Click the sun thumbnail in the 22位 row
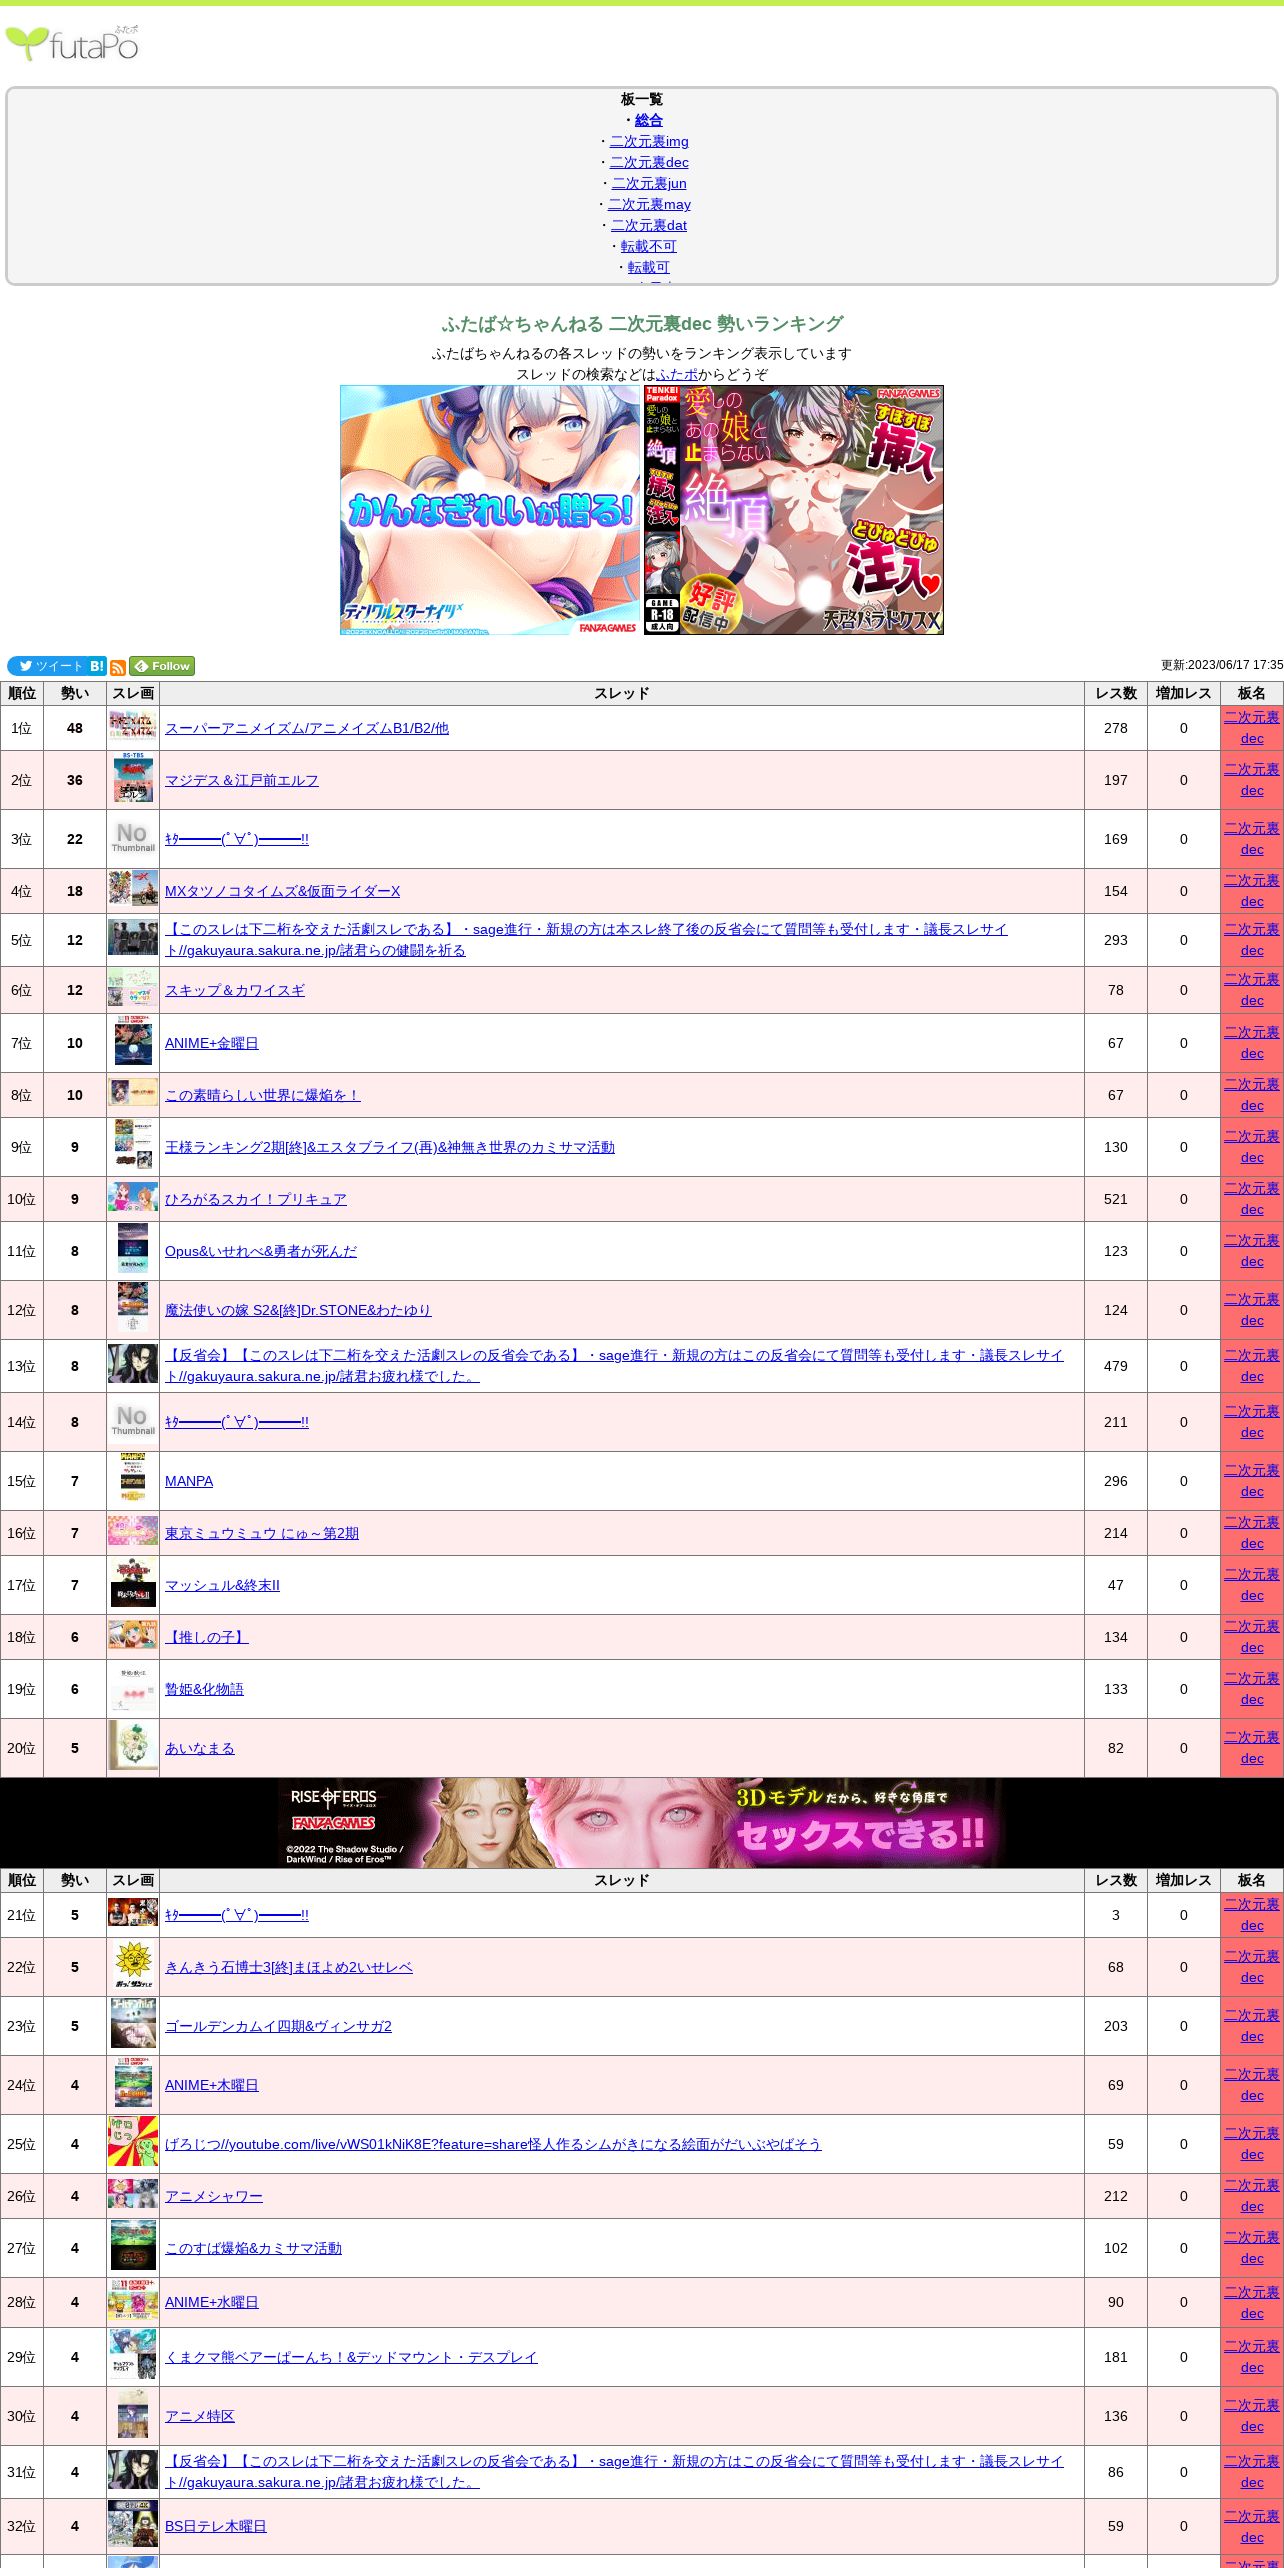The height and width of the screenshot is (2568, 1284). click(133, 1966)
